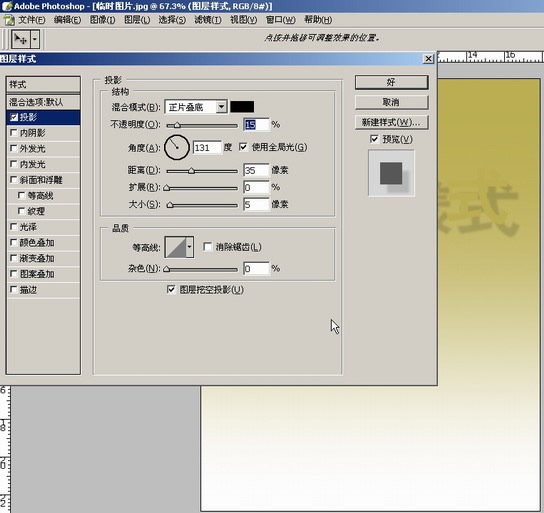Screen dimensions: 544x513
Task: Select the Move tool icon in options bar
Action: (21, 39)
